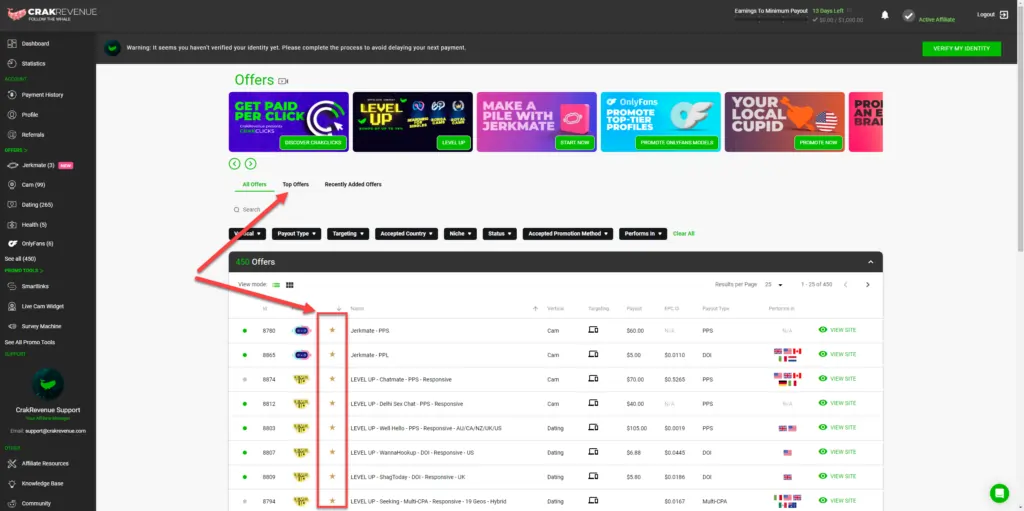This screenshot has width=1024, height=511.
Task: Switch to the Top Offers tab
Action: point(295,184)
